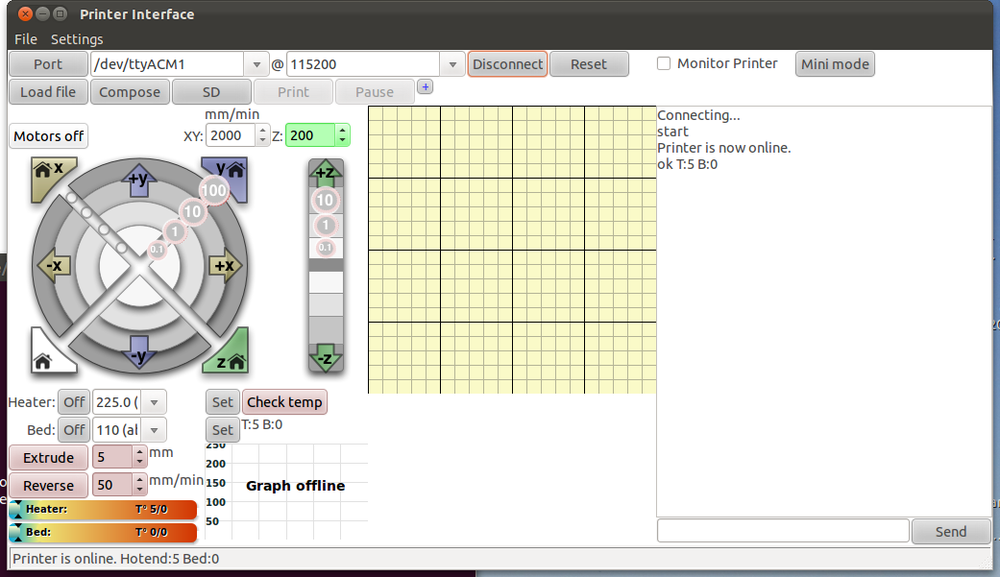The image size is (1000, 577).
Task: Open the Settings menu
Action: [x=77, y=39]
